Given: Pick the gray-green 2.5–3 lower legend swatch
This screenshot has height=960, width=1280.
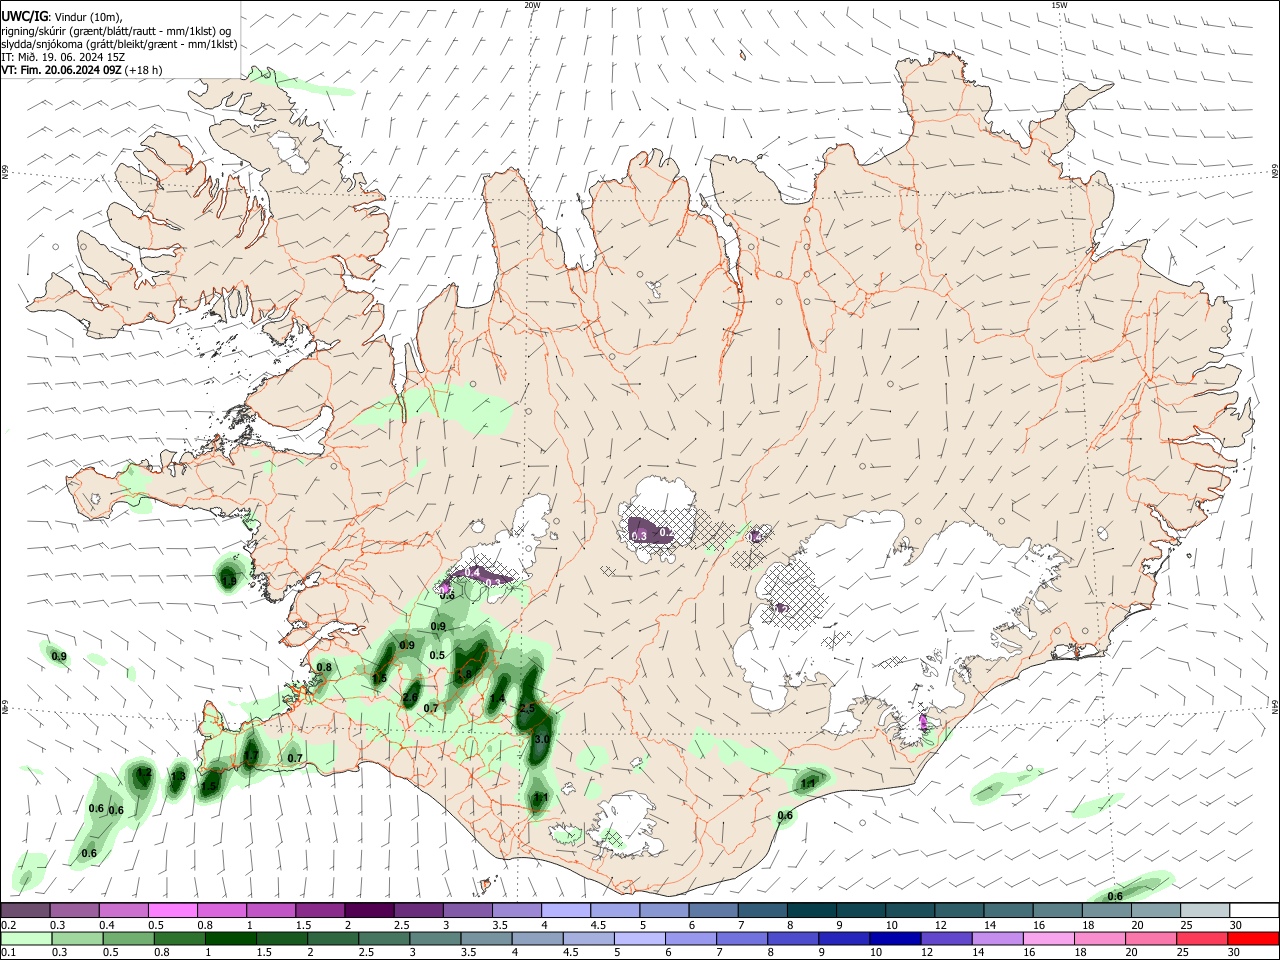Looking at the screenshot, I should click(x=384, y=939).
